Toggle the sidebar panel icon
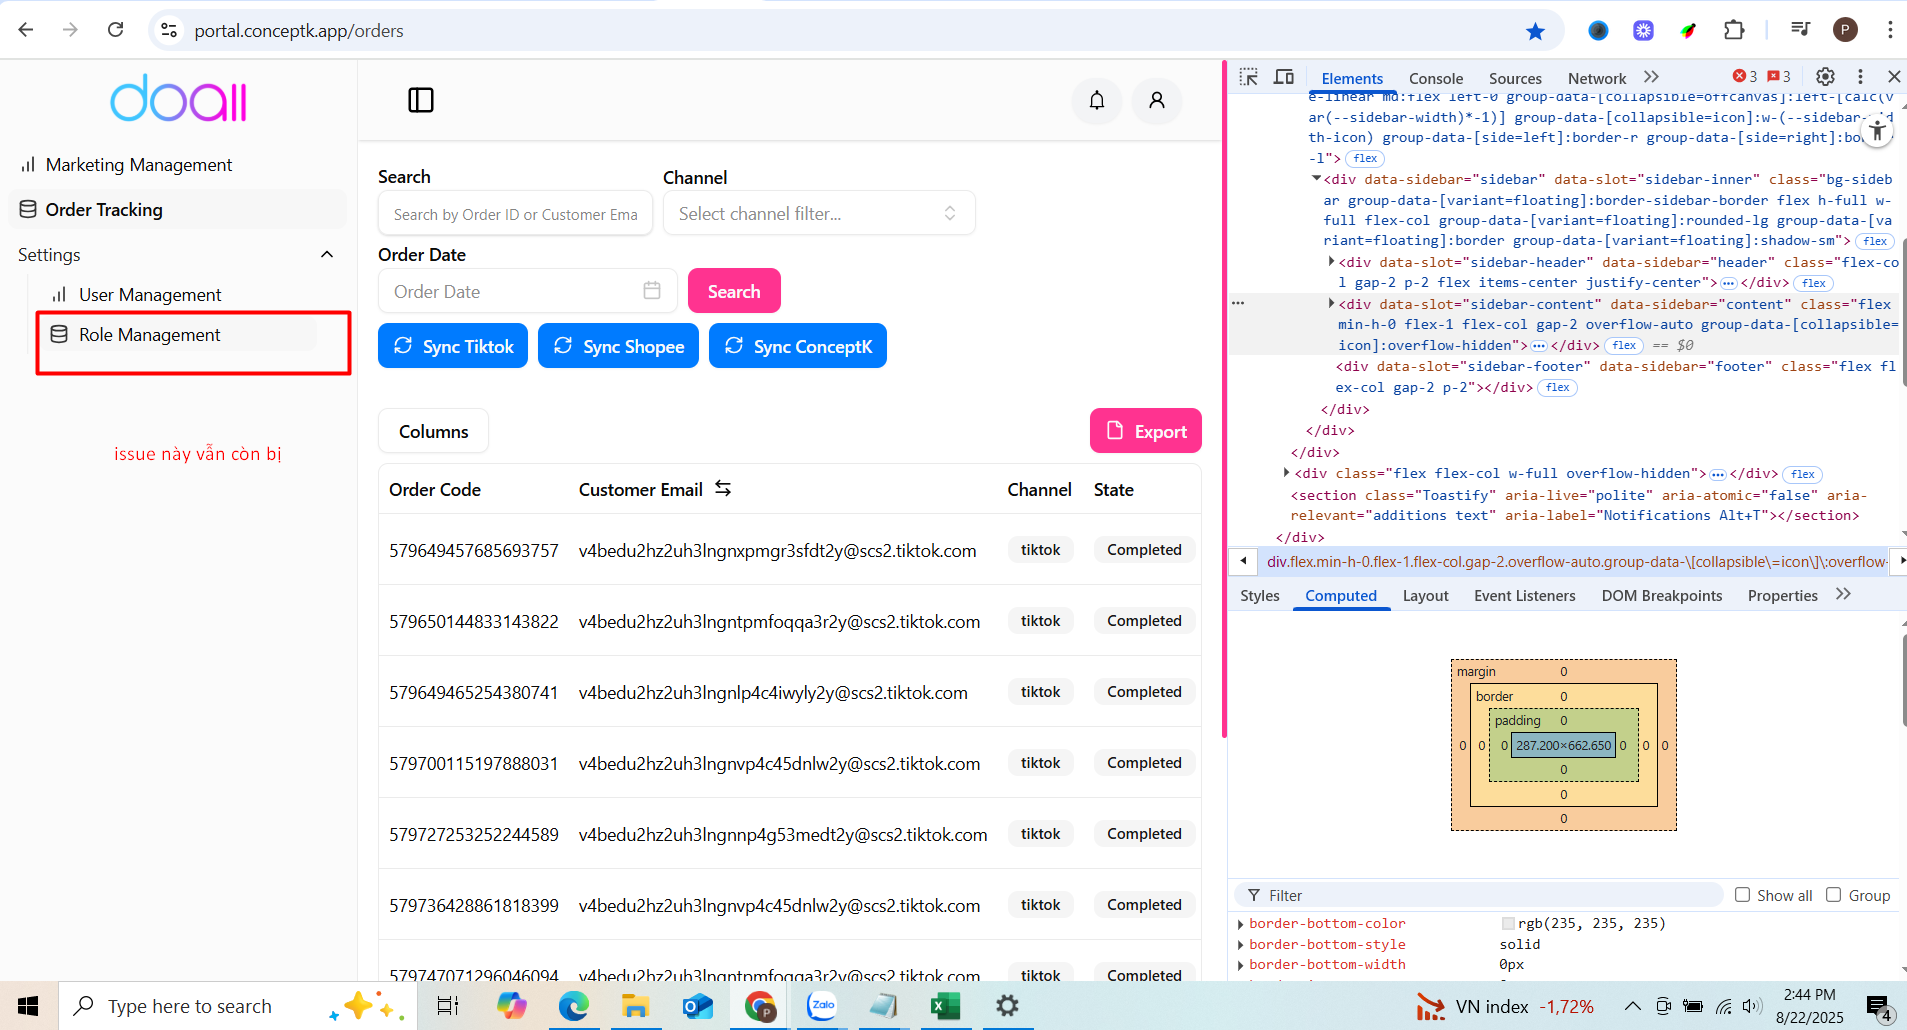This screenshot has width=1907, height=1030. [x=421, y=100]
